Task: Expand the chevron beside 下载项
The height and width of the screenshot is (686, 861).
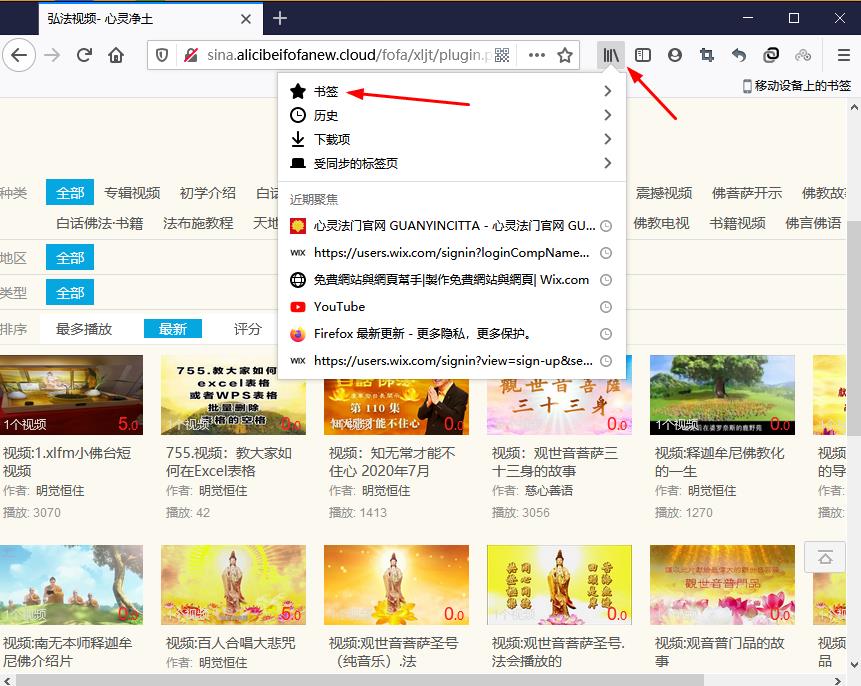Action: [607, 140]
